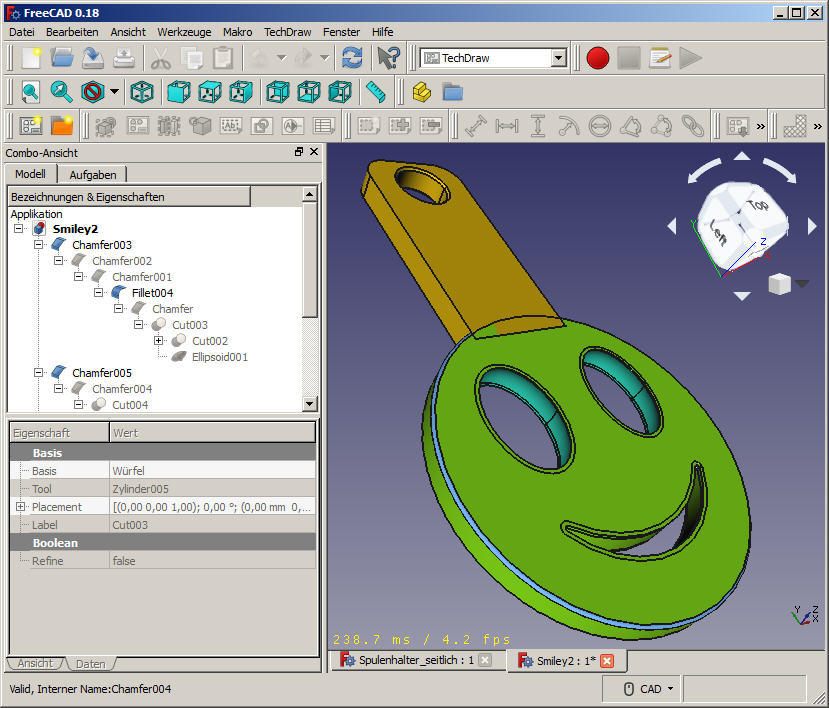Click the TechDraw annotation 'Ab' icon
Viewport: 829px width, 708px height.
pyautogui.click(x=231, y=126)
